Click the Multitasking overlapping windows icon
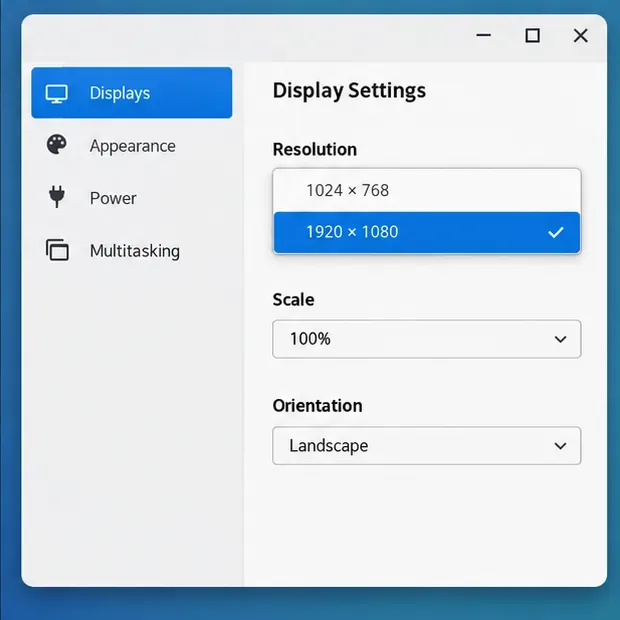Screen dimensions: 620x620 click(57, 250)
